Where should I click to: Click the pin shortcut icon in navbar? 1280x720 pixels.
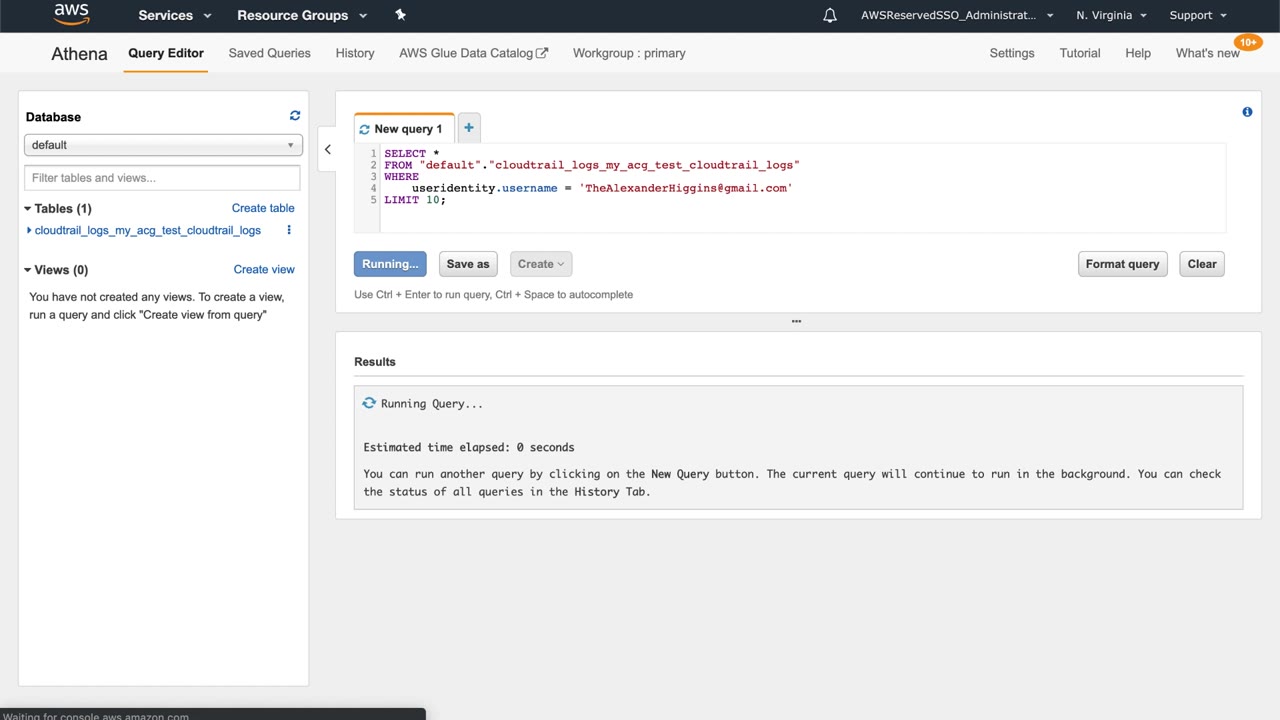click(400, 15)
